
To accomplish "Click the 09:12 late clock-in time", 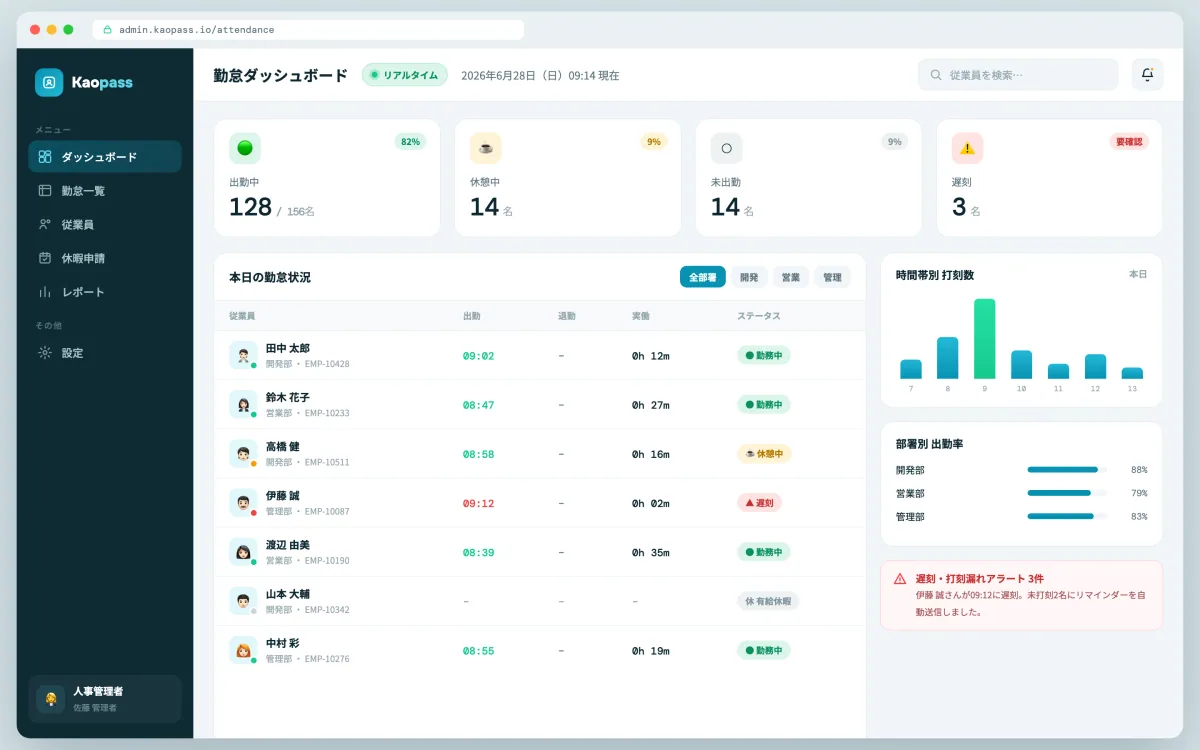I will tap(478, 503).
